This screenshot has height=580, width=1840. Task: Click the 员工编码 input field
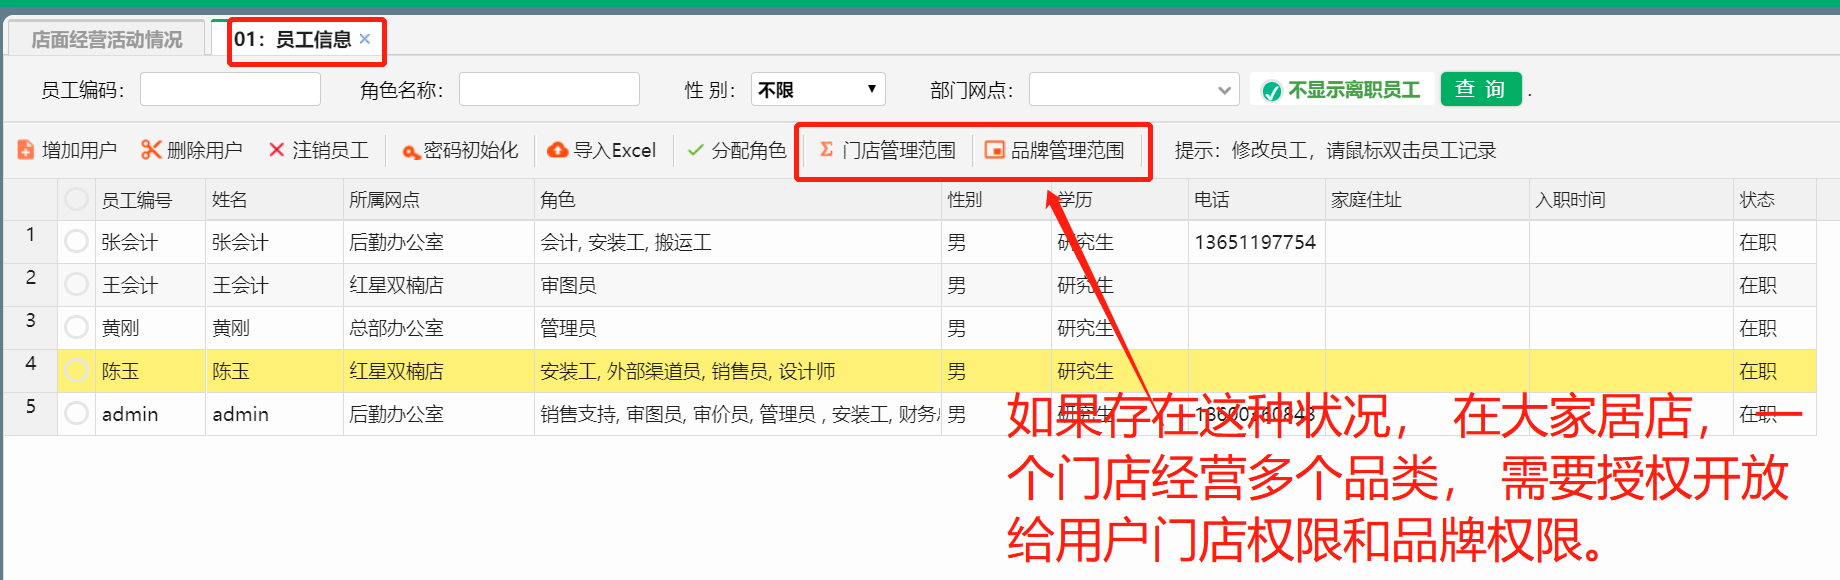230,90
